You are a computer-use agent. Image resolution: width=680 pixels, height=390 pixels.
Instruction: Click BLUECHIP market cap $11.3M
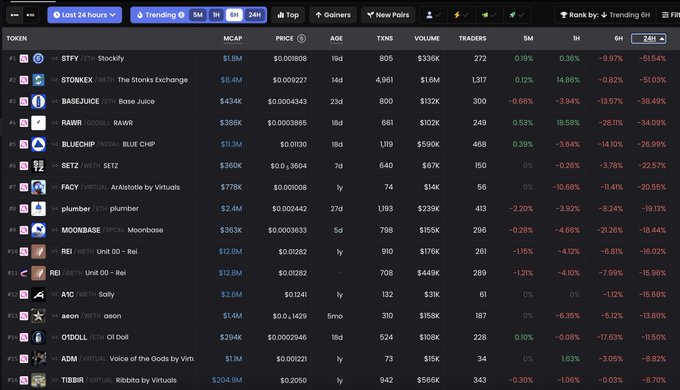[232, 144]
